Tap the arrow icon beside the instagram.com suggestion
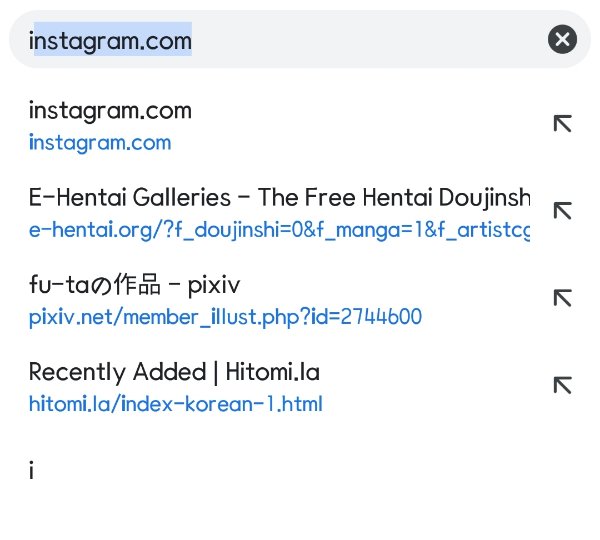This screenshot has width=600, height=540. pos(562,123)
